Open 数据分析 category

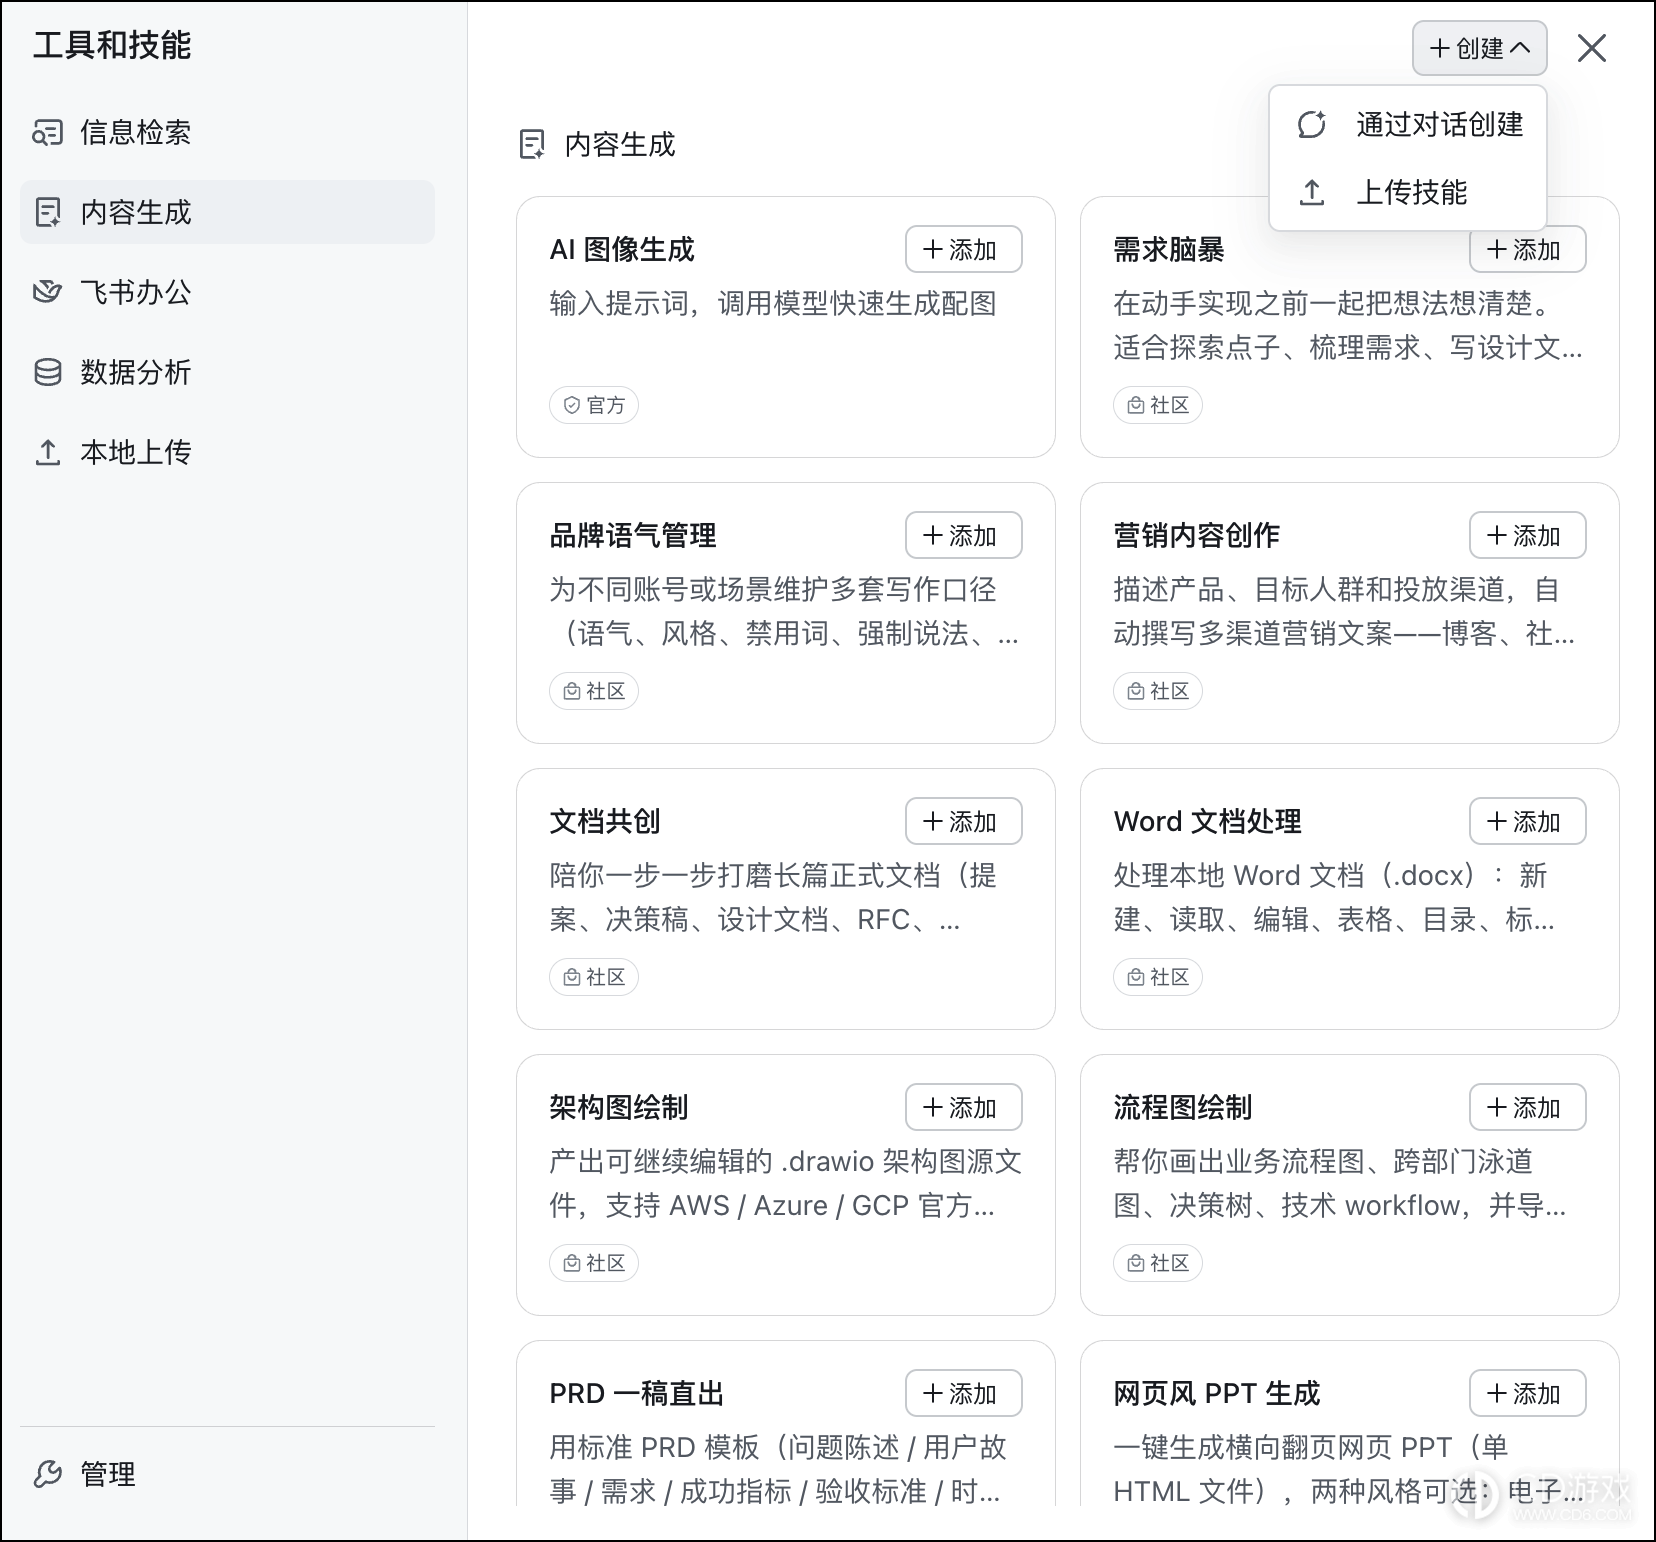(227, 372)
